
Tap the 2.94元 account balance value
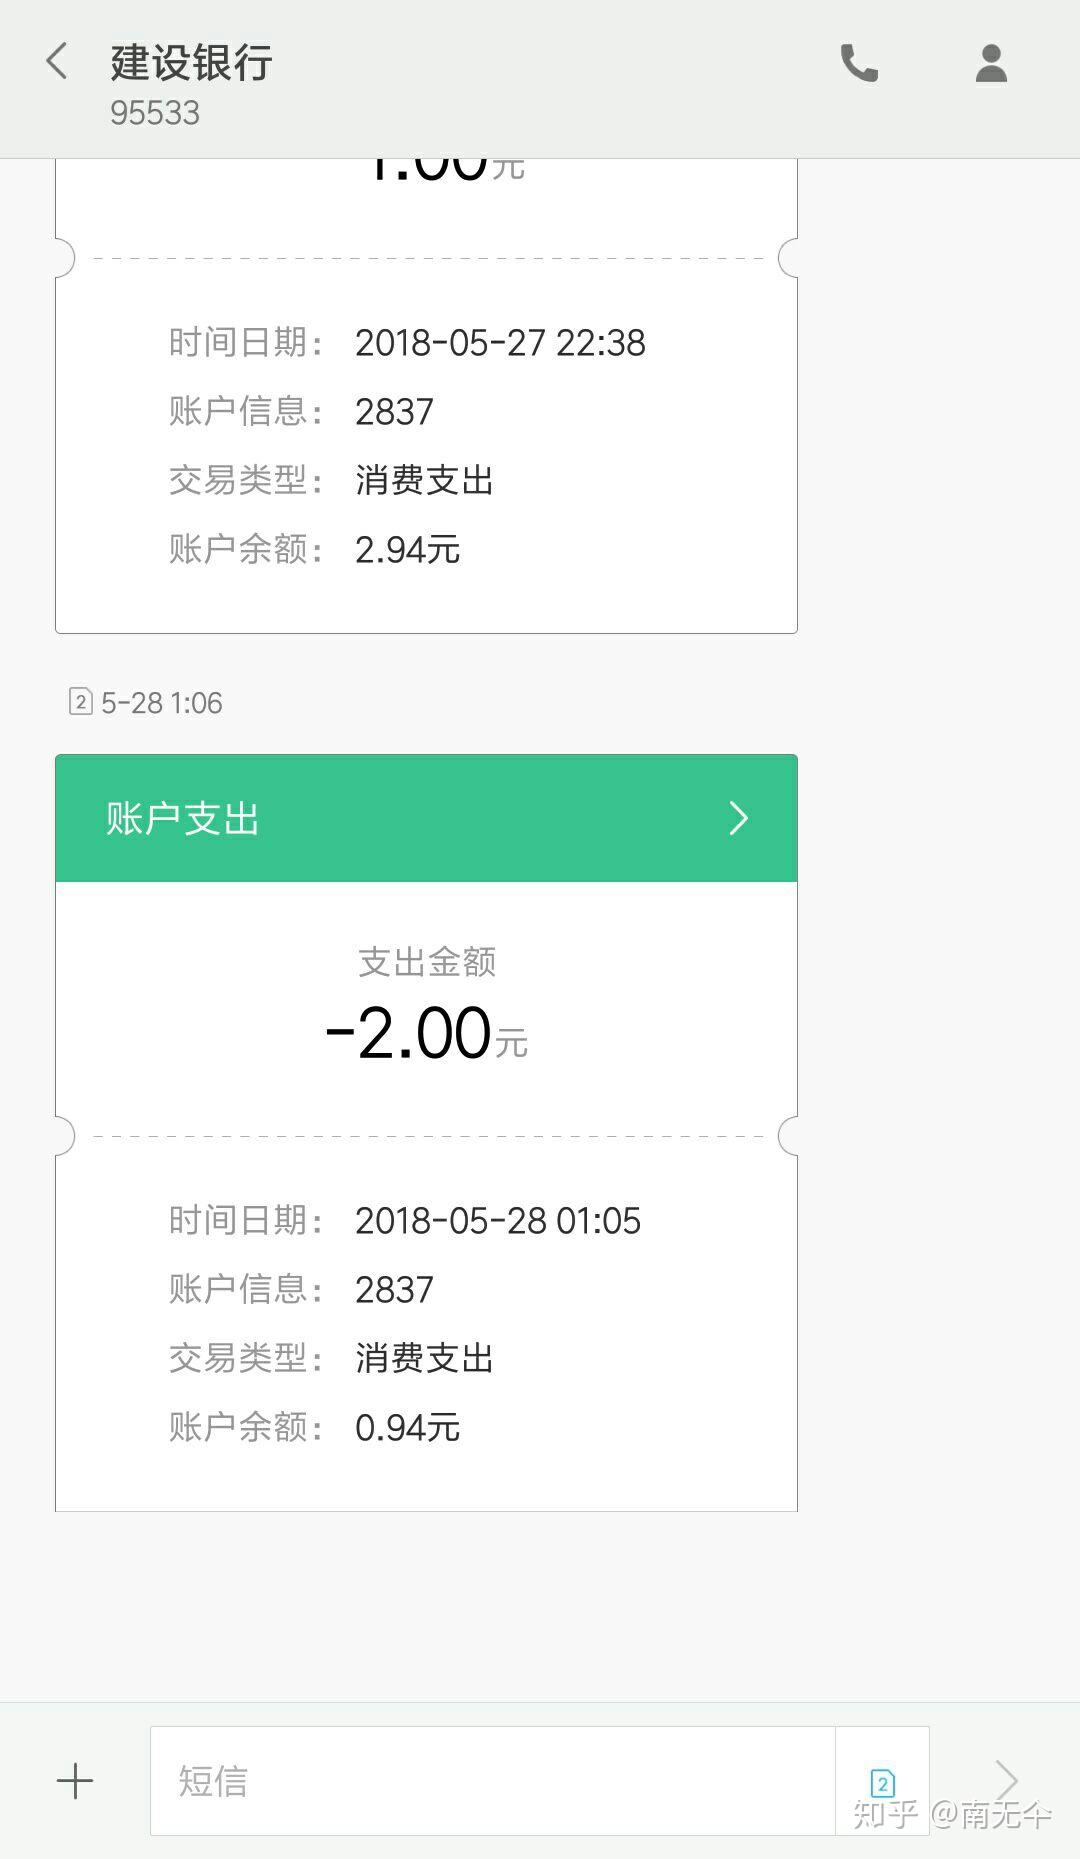pyautogui.click(x=407, y=550)
